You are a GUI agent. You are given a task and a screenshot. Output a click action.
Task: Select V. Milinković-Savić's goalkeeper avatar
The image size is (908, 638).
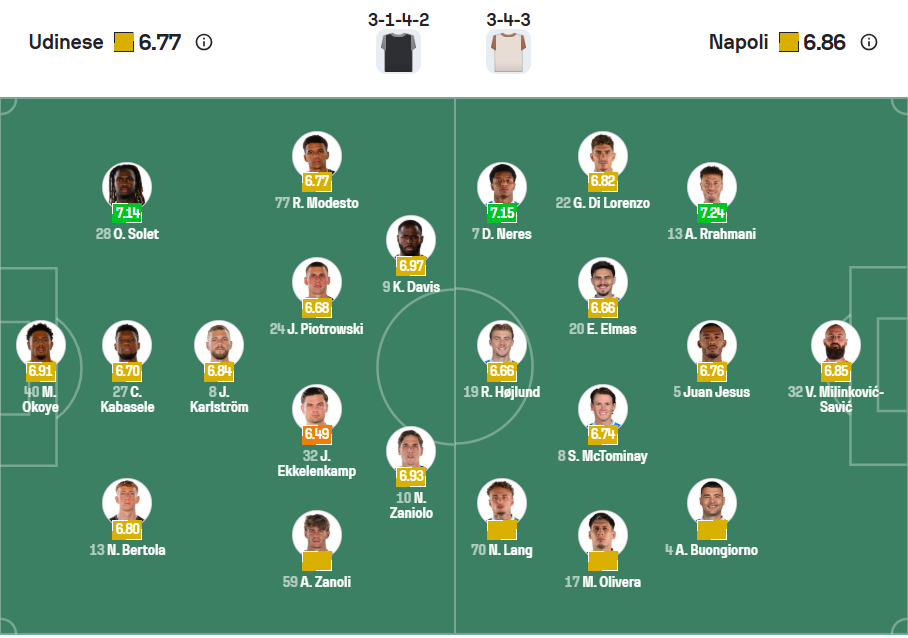point(836,345)
